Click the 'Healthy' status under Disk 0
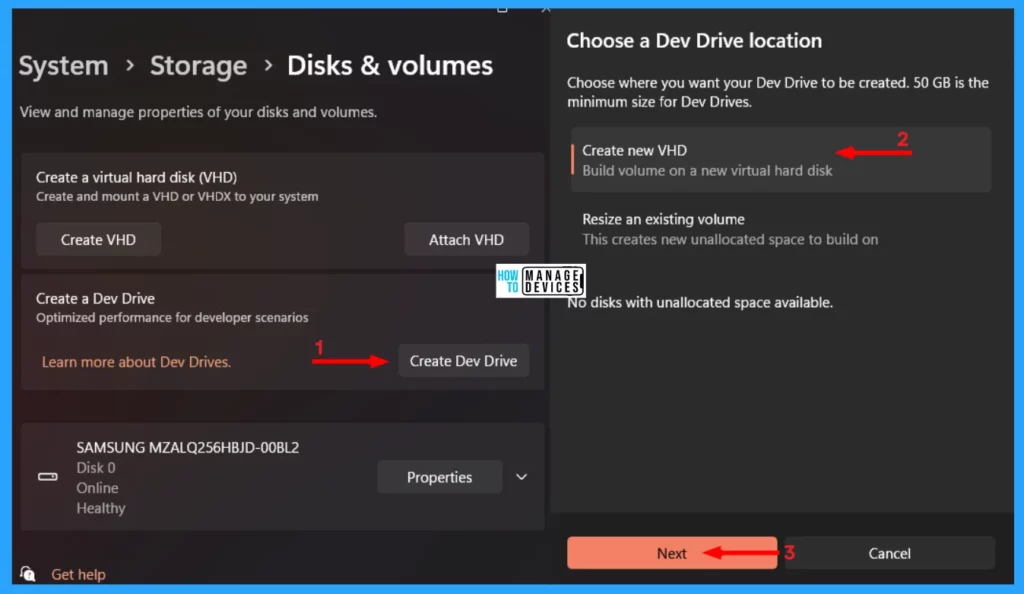The height and width of the screenshot is (594, 1024). click(101, 508)
